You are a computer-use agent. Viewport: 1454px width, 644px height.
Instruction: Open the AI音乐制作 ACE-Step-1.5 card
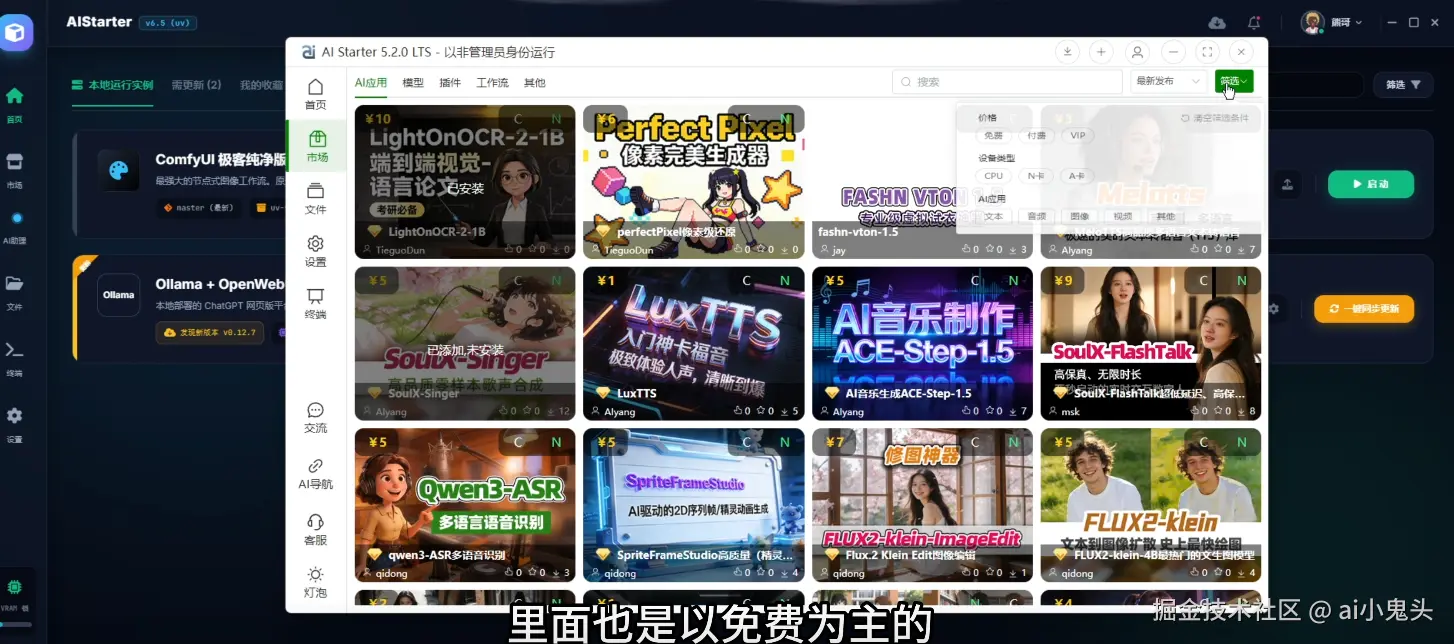[x=922, y=343]
